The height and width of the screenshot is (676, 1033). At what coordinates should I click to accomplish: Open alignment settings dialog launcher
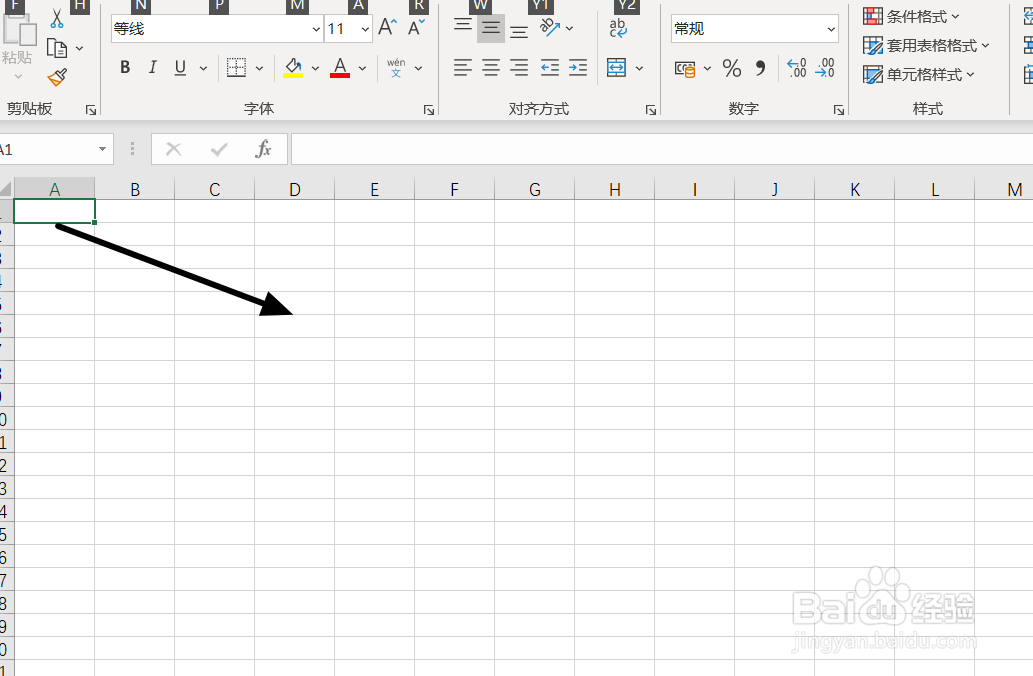click(651, 110)
